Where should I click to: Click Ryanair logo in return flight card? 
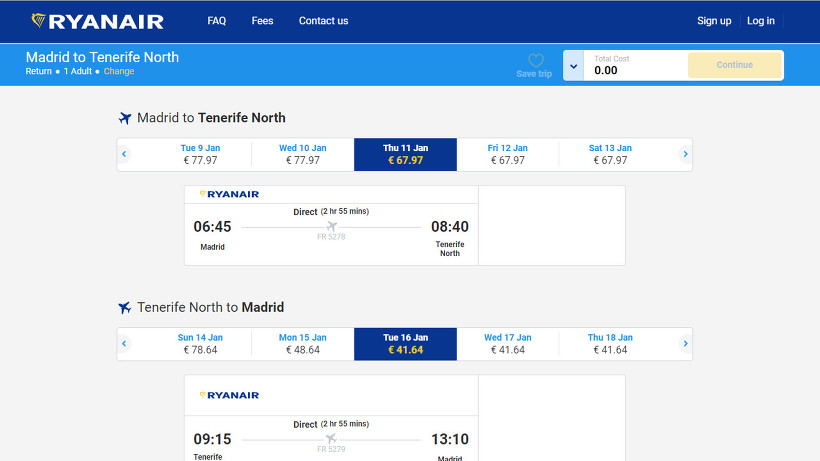pyautogui.click(x=229, y=395)
